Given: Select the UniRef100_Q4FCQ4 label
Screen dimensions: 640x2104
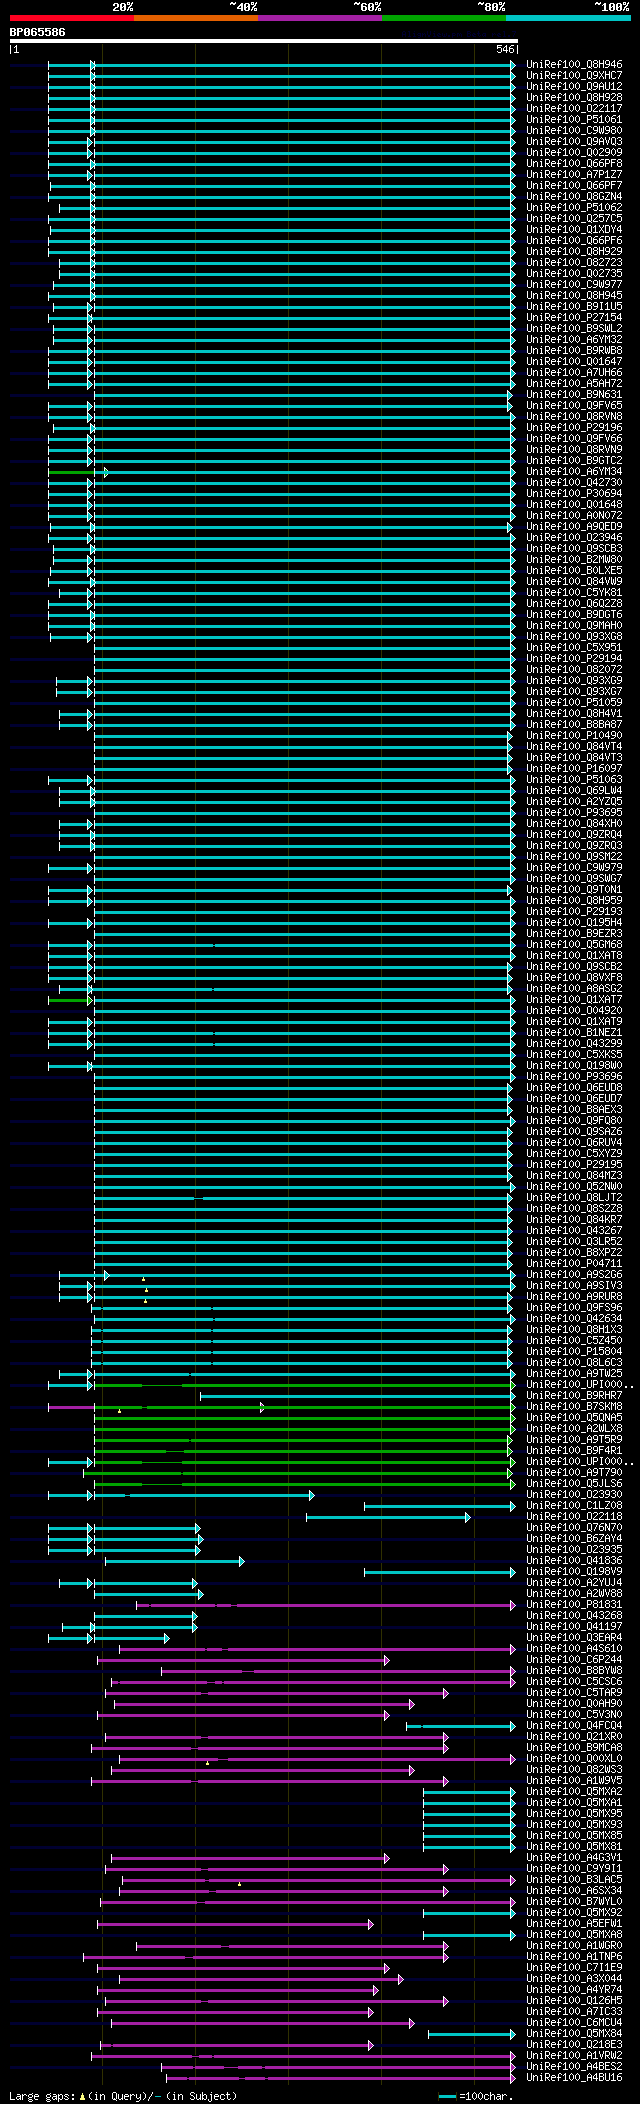Looking at the screenshot, I should click(574, 1726).
